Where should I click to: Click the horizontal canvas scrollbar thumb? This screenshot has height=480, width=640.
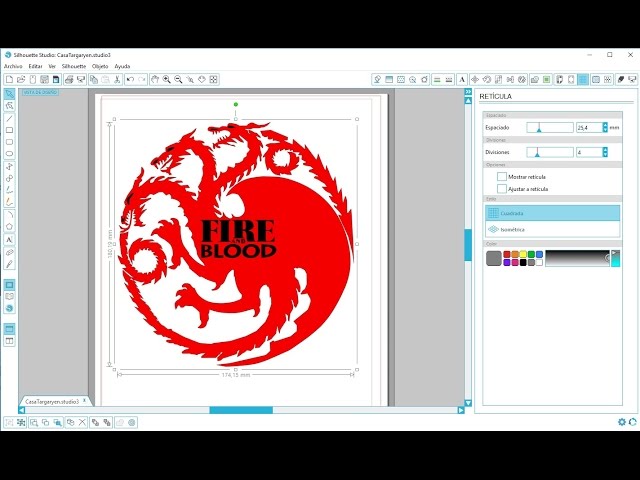coord(241,410)
